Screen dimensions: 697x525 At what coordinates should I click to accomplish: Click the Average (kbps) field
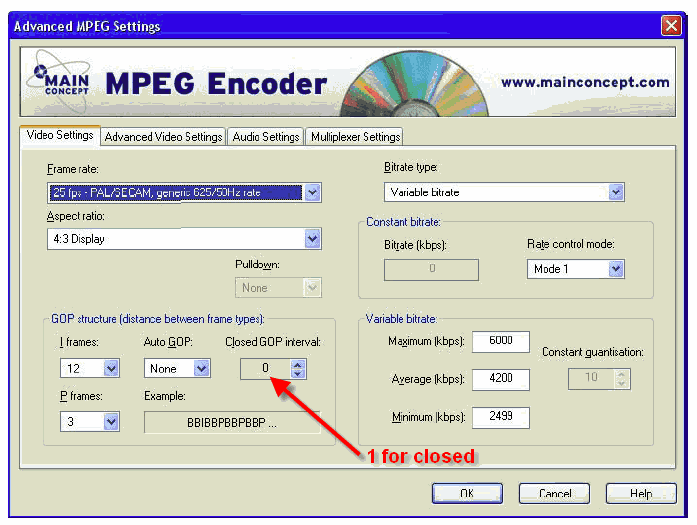click(501, 379)
